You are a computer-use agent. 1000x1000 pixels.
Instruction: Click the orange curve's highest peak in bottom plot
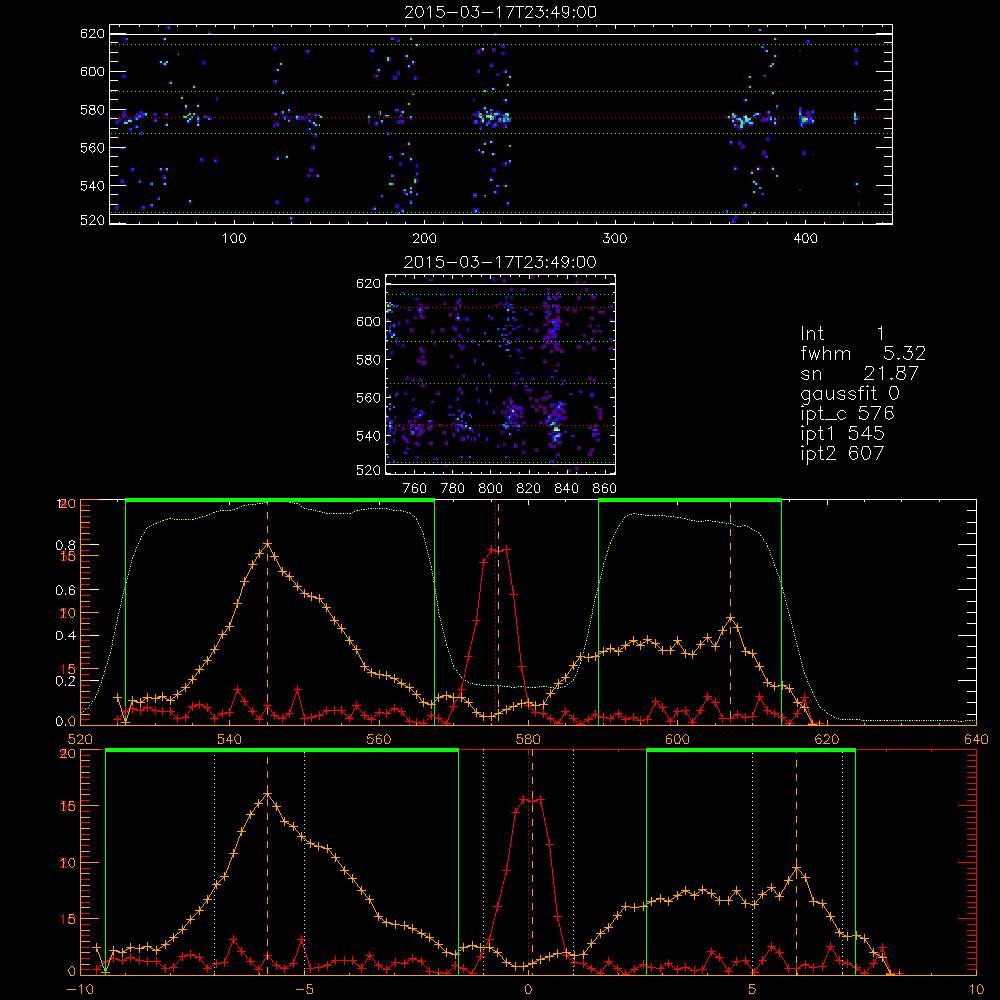click(267, 795)
